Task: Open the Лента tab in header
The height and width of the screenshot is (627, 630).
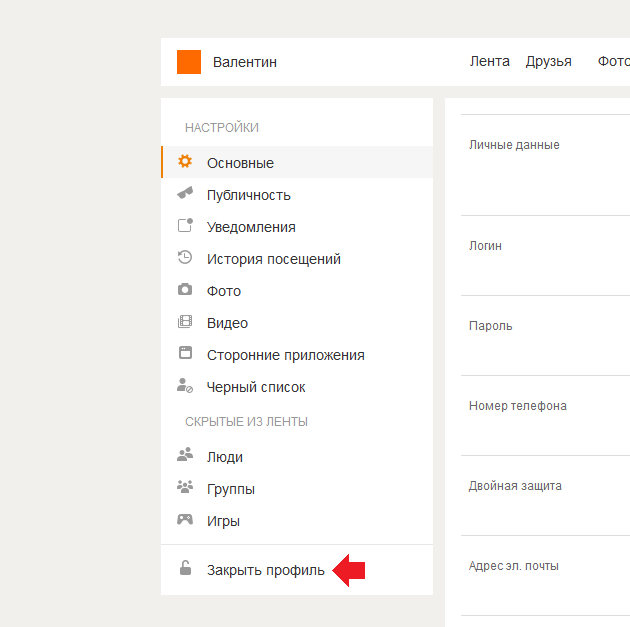Action: point(489,62)
